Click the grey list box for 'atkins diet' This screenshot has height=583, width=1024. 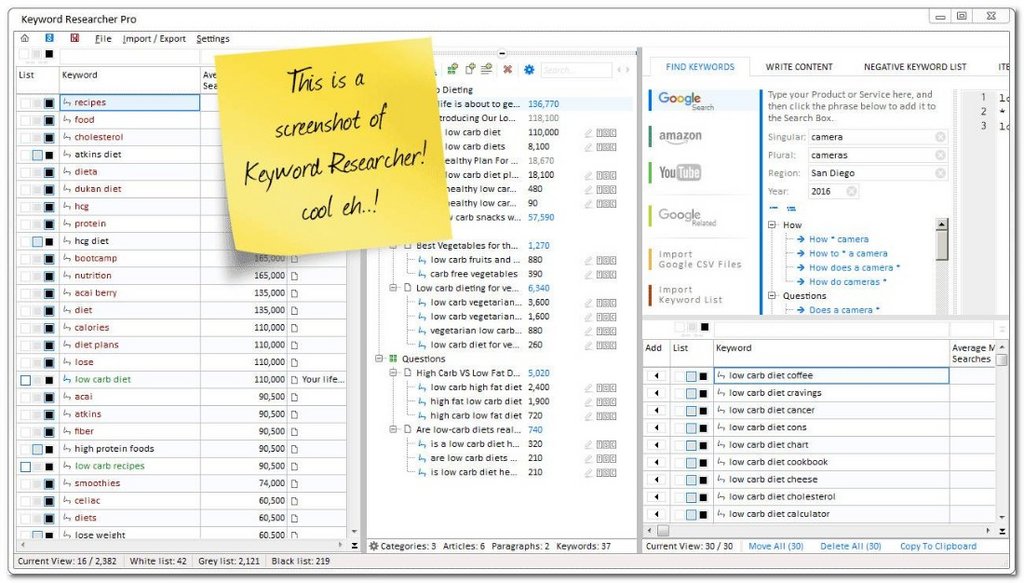click(x=37, y=155)
